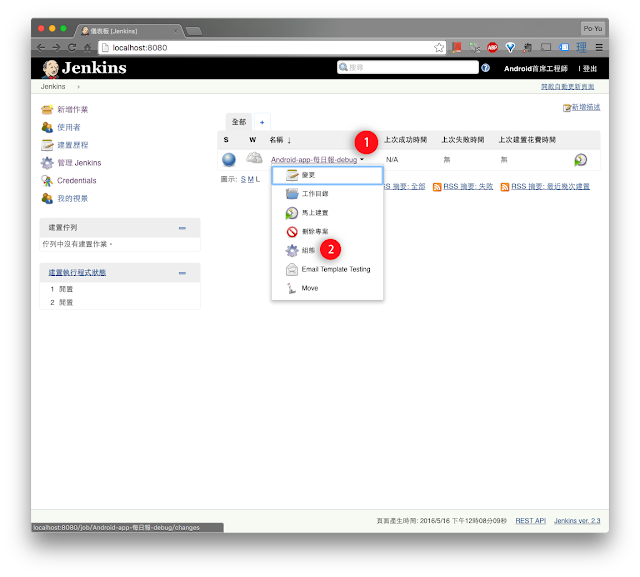This screenshot has width=640, height=577.
Task: Sort by the S status column header
Action: pyautogui.click(x=226, y=140)
